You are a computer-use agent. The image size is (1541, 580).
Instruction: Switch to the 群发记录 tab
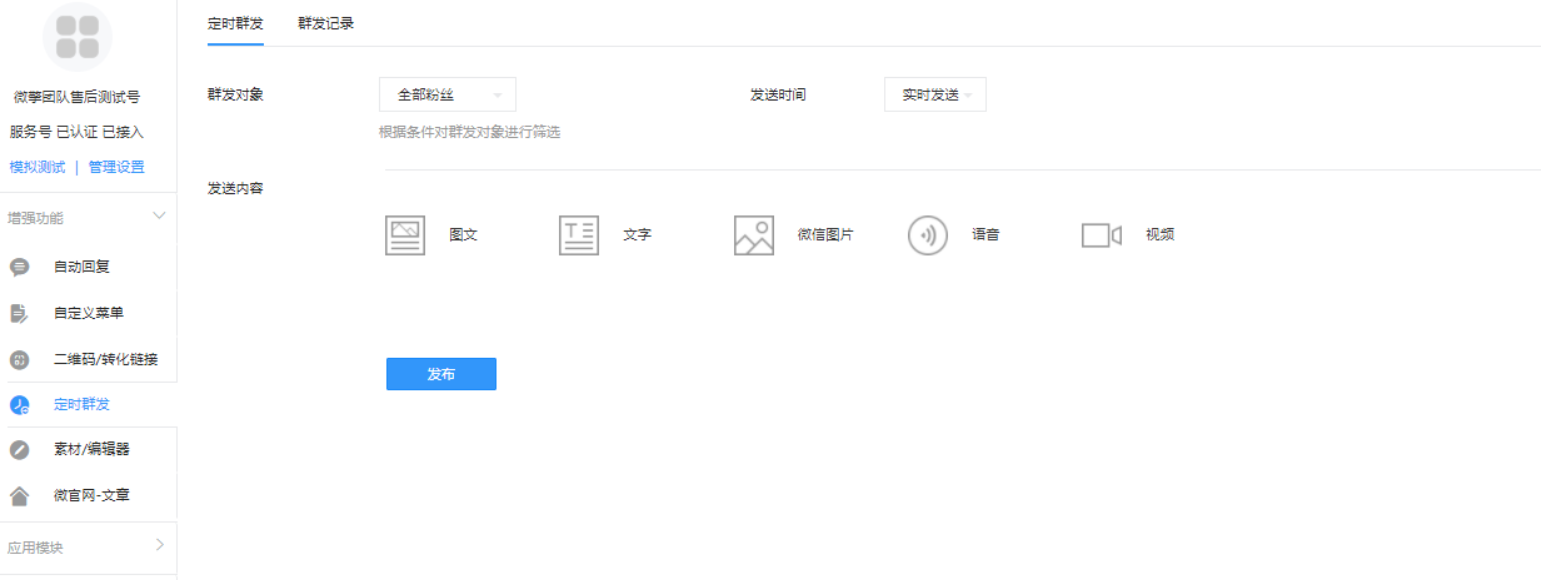click(326, 23)
